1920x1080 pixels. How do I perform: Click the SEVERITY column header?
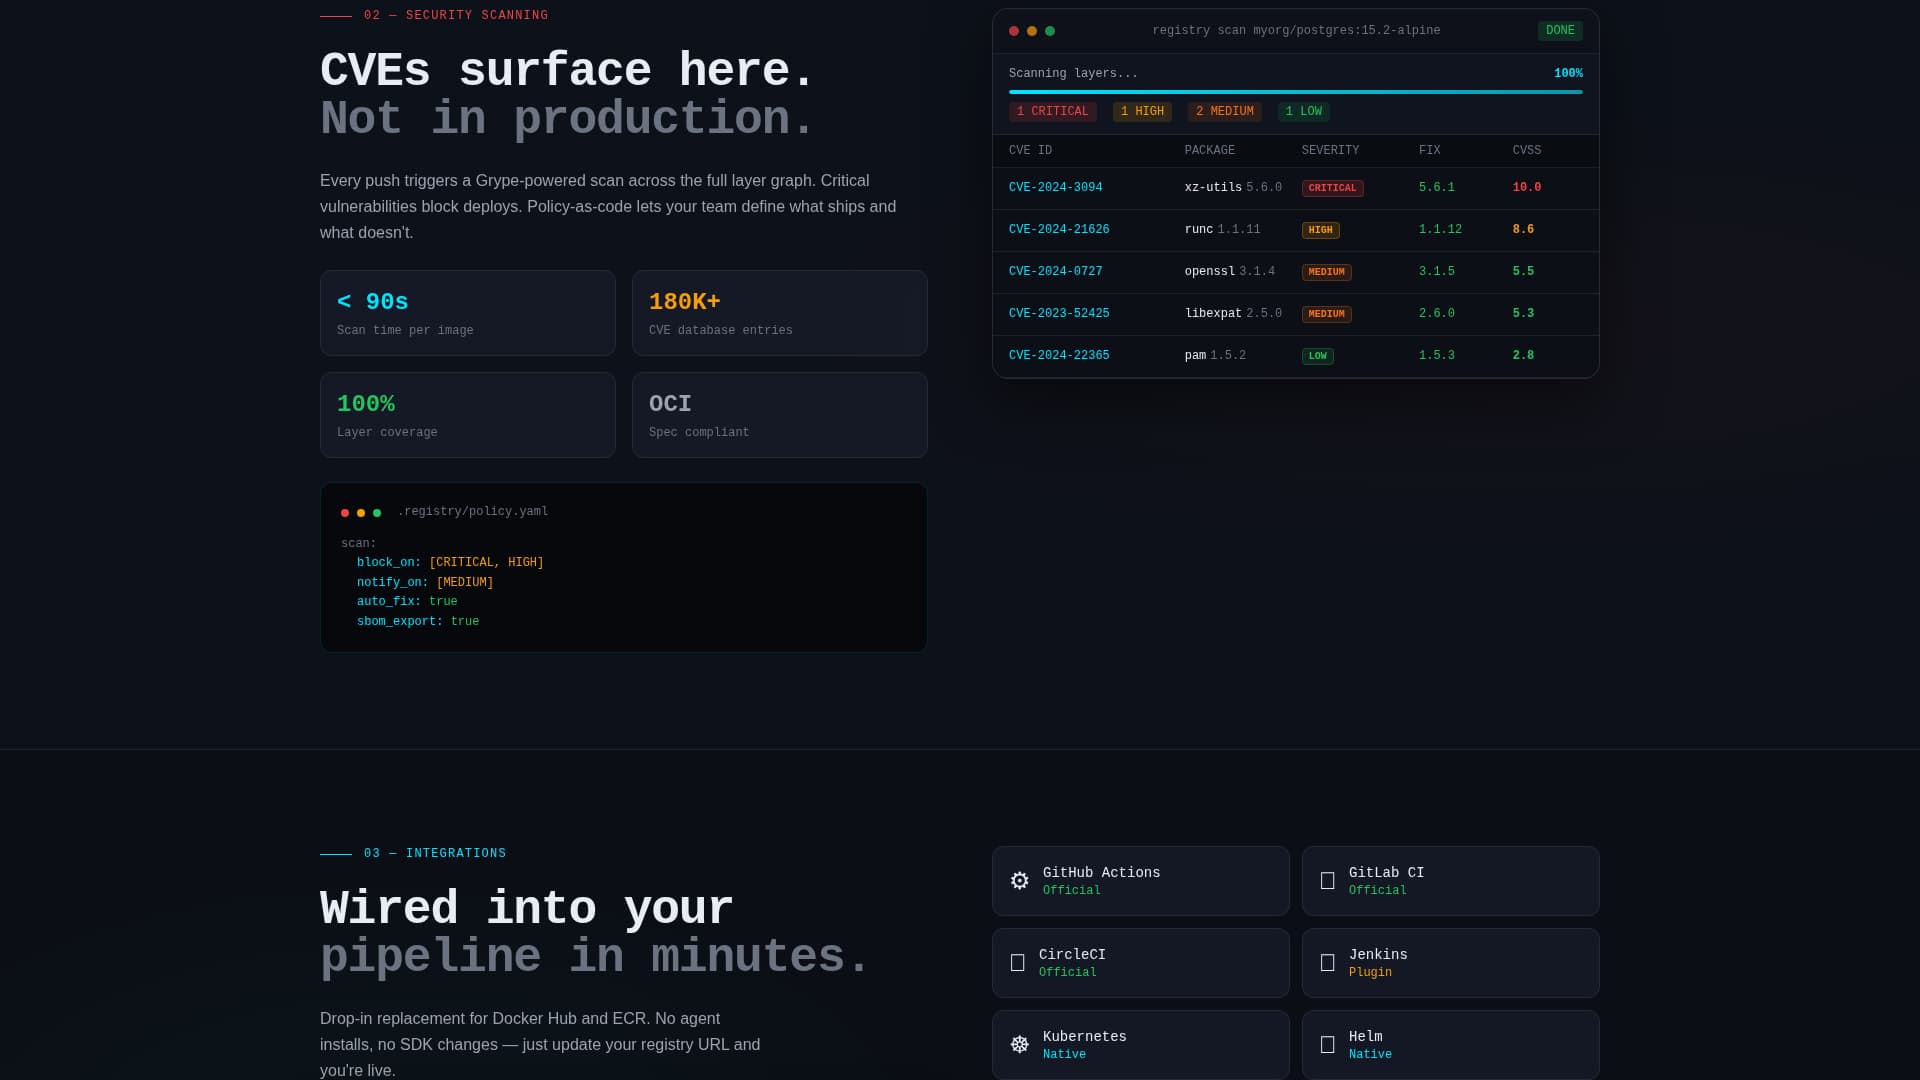pyautogui.click(x=1330, y=151)
